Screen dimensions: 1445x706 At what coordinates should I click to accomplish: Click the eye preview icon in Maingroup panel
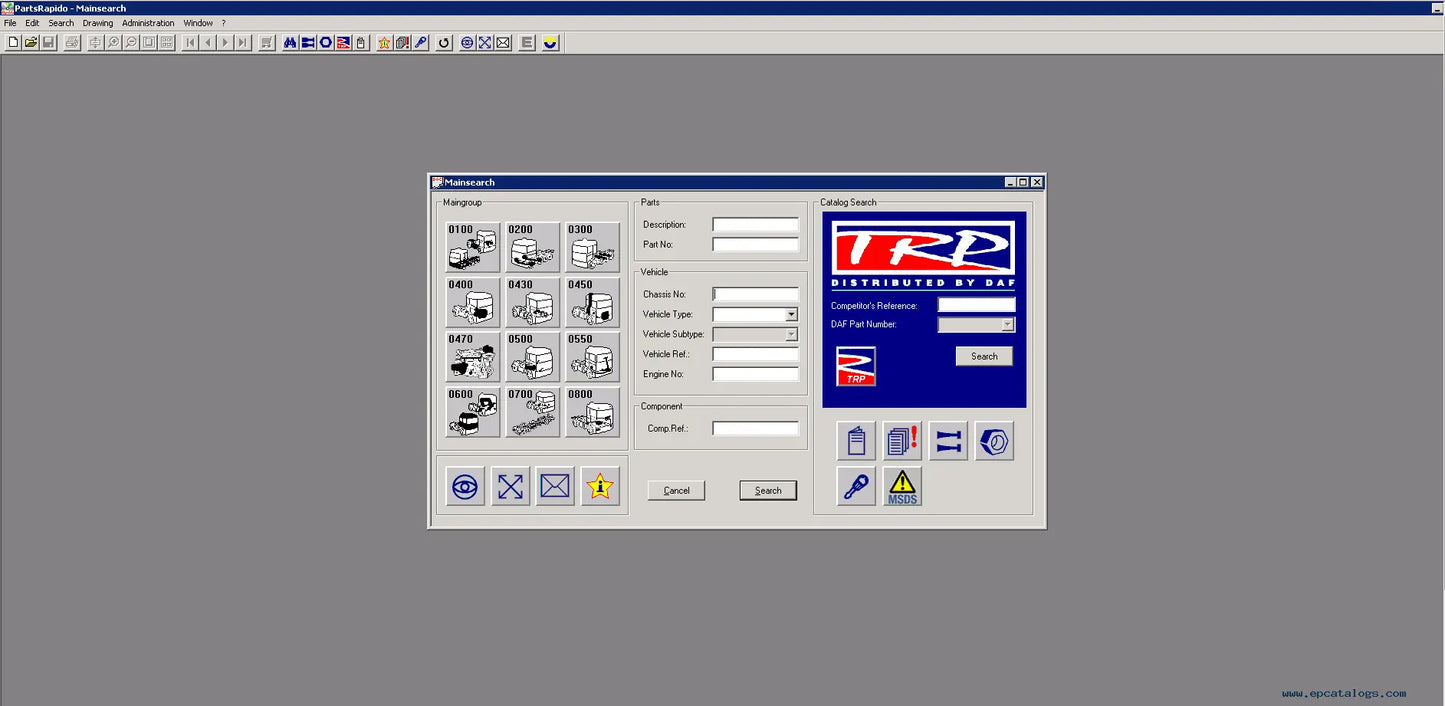[465, 486]
